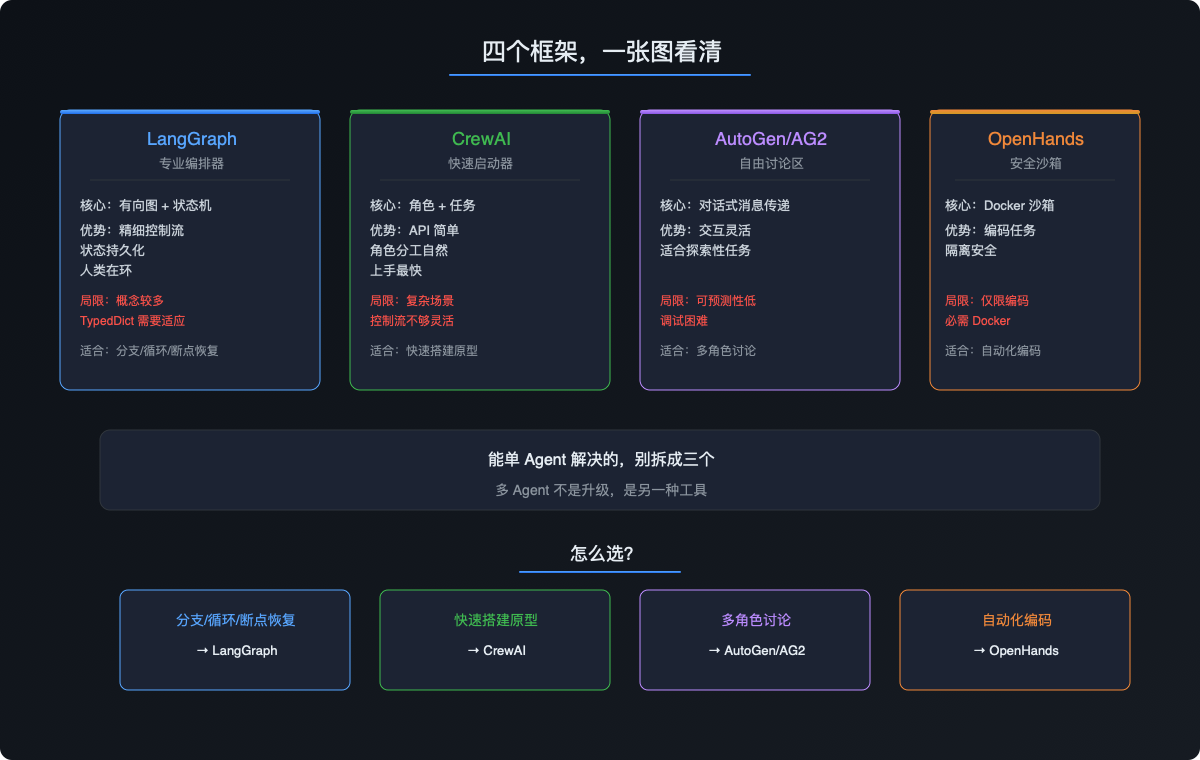Click the text 适合:快速搭建原型
The height and width of the screenshot is (760, 1200).
click(424, 351)
